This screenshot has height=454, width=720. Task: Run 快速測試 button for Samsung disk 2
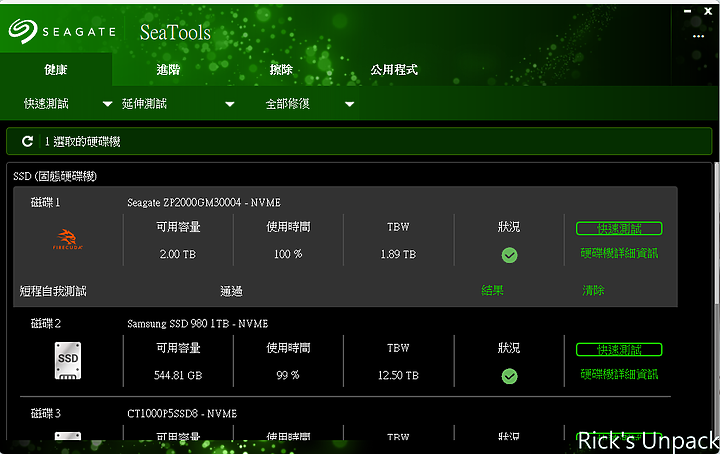[x=619, y=349]
